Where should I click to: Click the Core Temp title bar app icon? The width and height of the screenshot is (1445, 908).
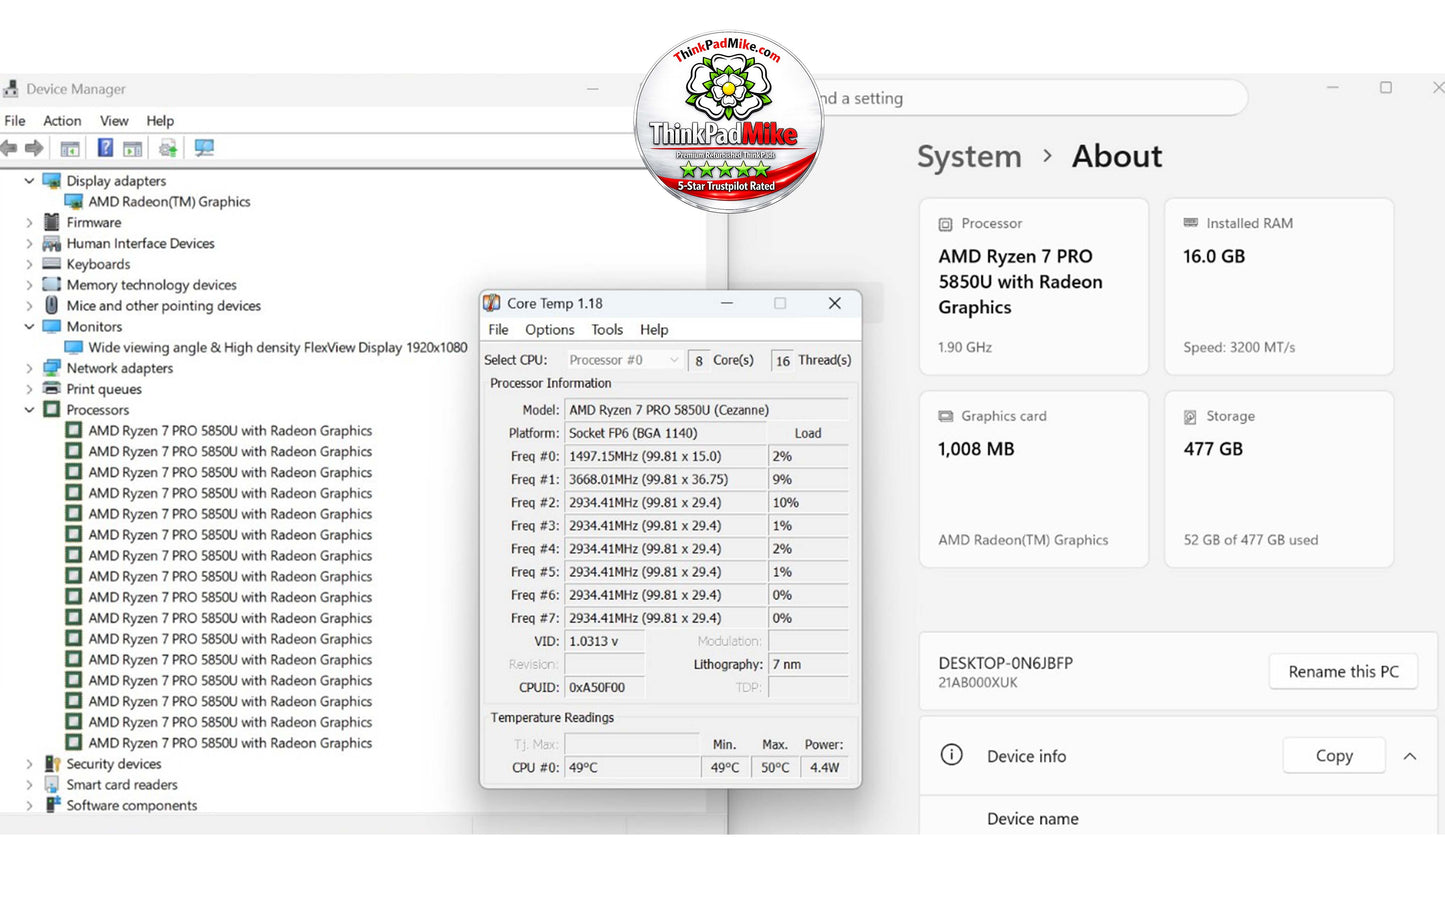[x=492, y=303]
